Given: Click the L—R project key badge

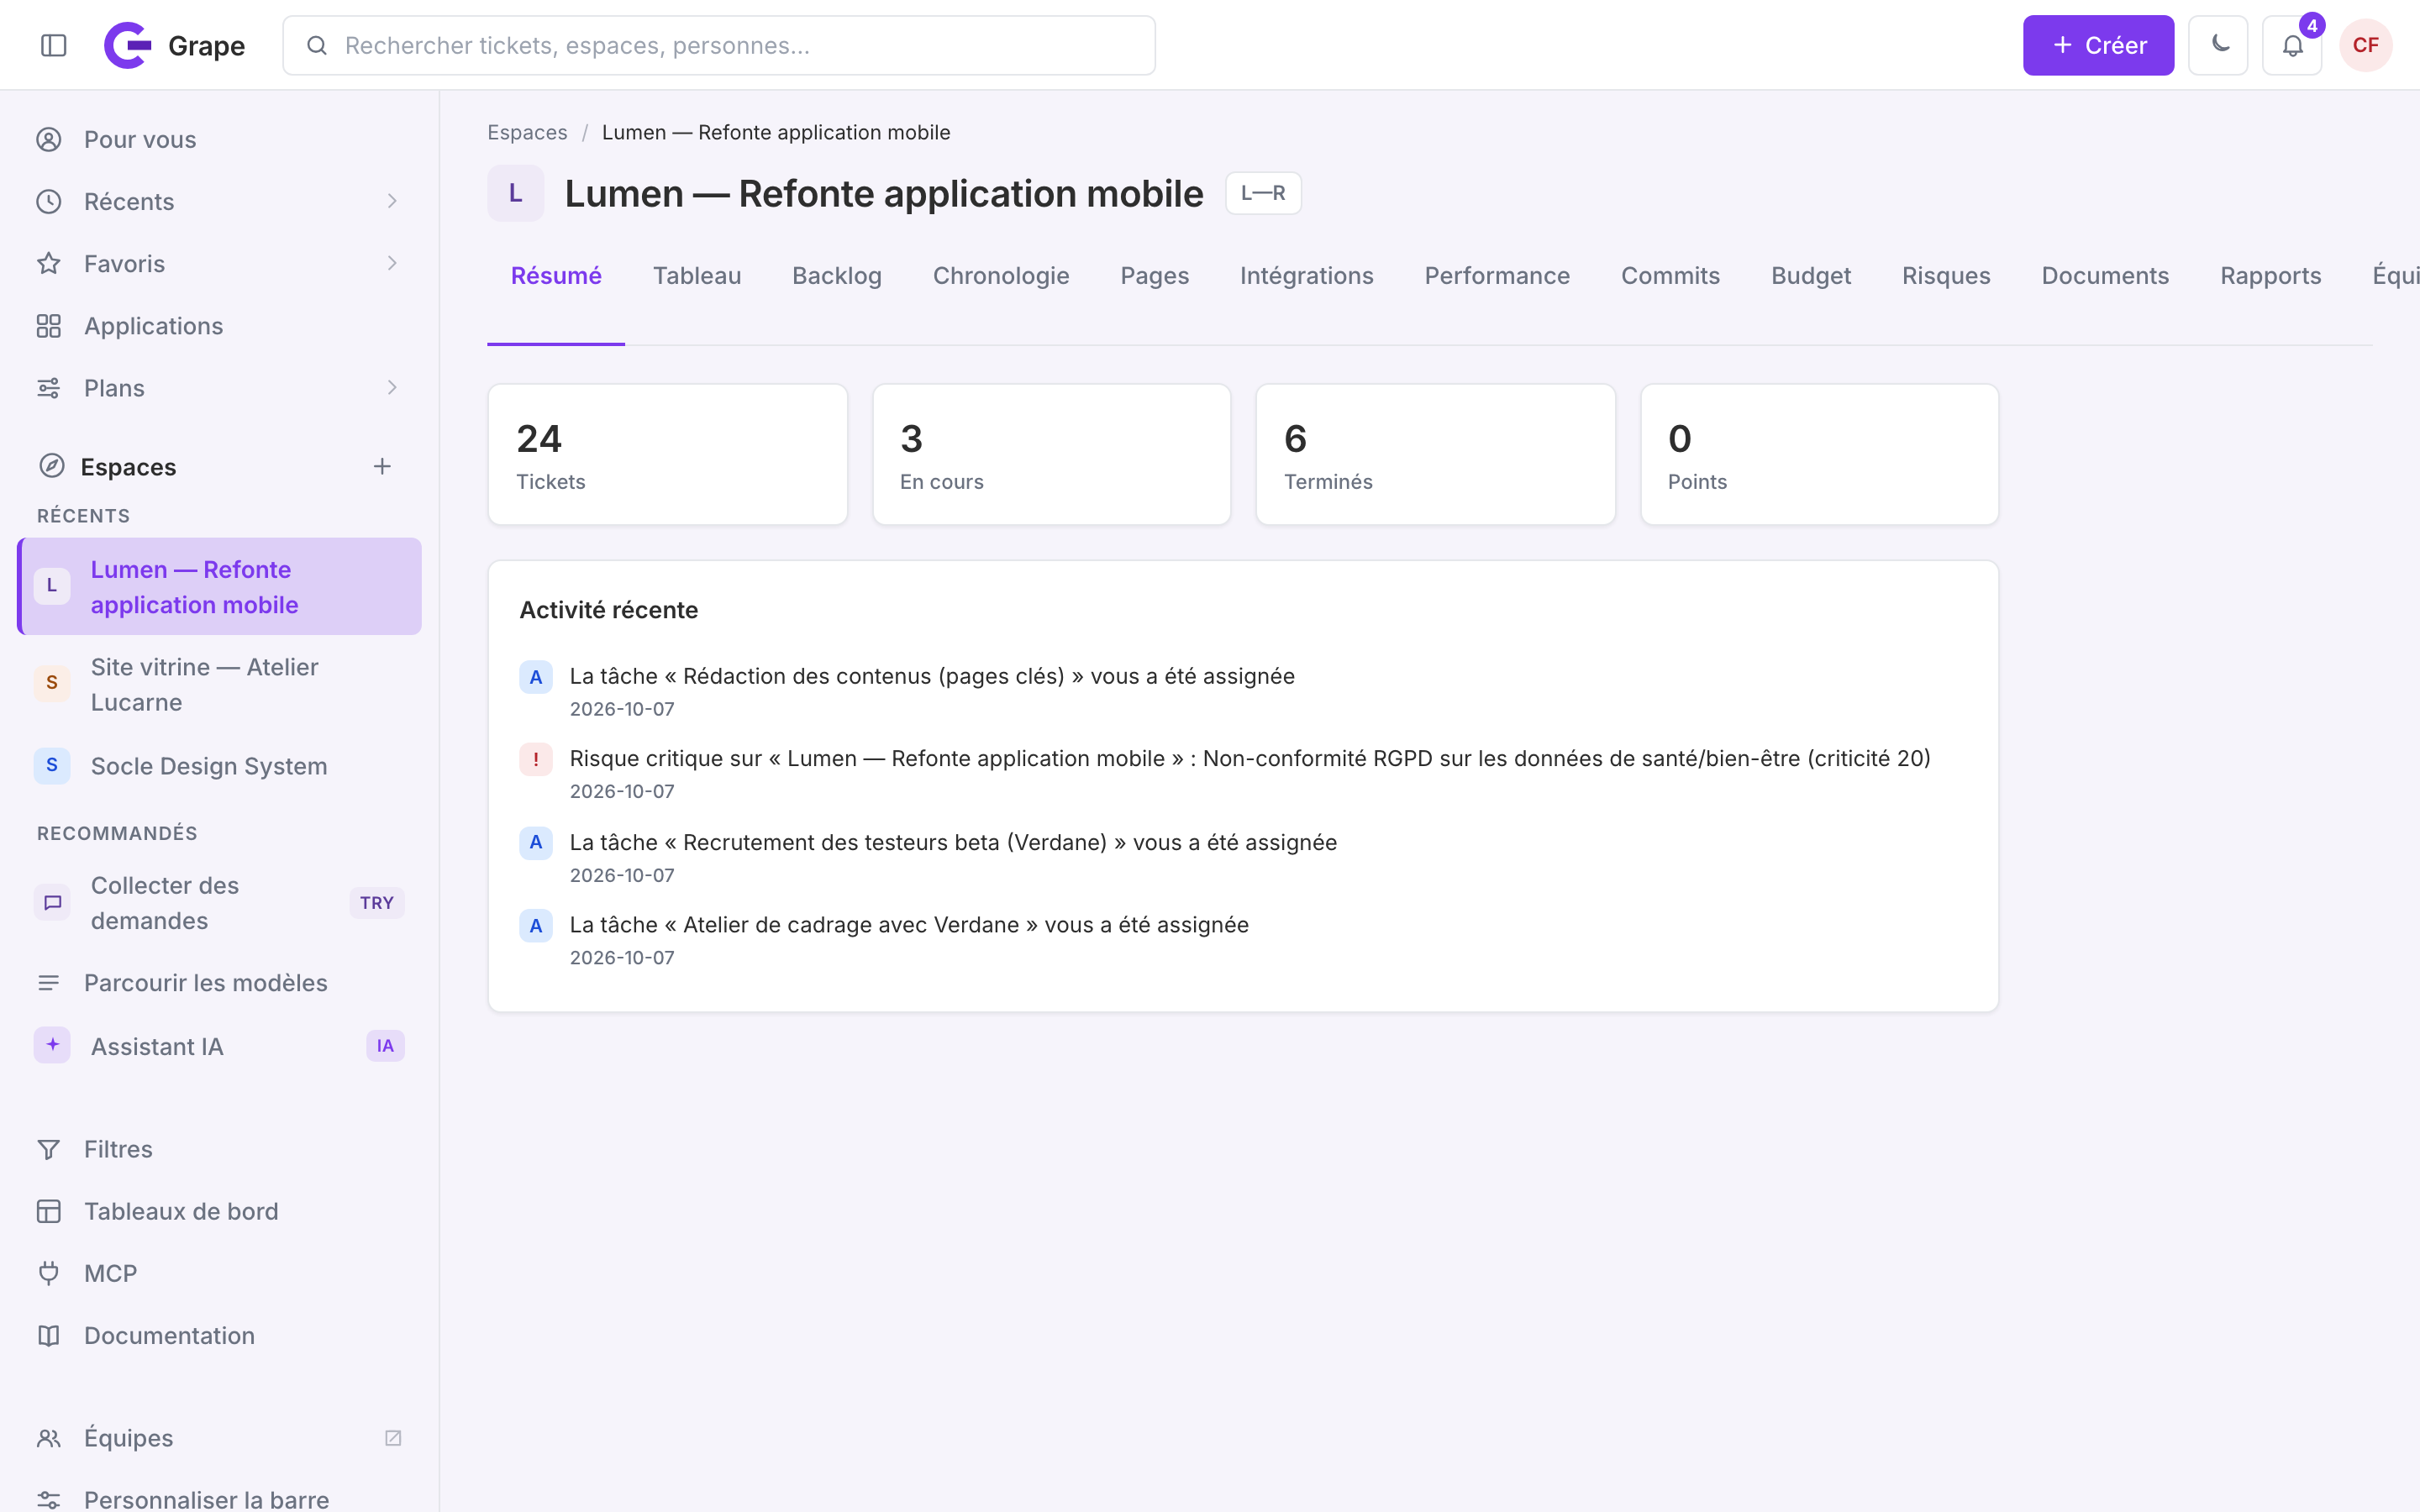Looking at the screenshot, I should click(1263, 193).
